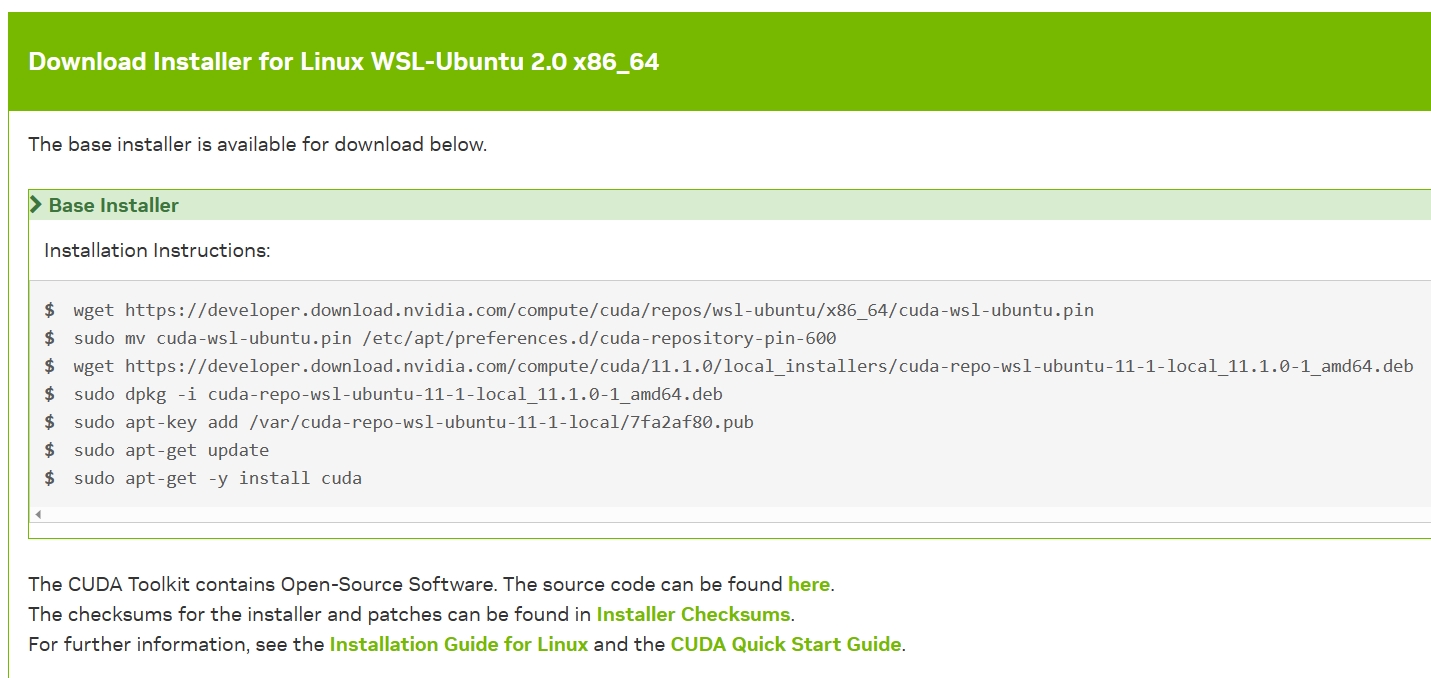
Task: Collapse the Base Installer chevron arrow
Action: [37, 205]
